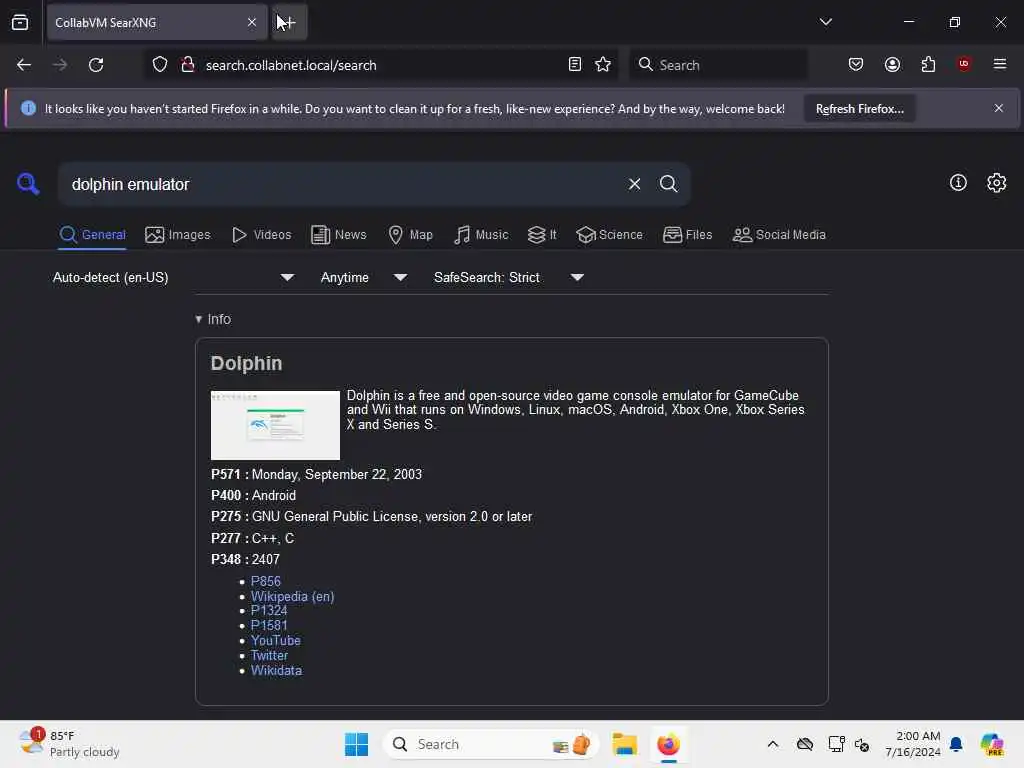Open Firefox View tab list icon

pyautogui.click(x=20, y=23)
